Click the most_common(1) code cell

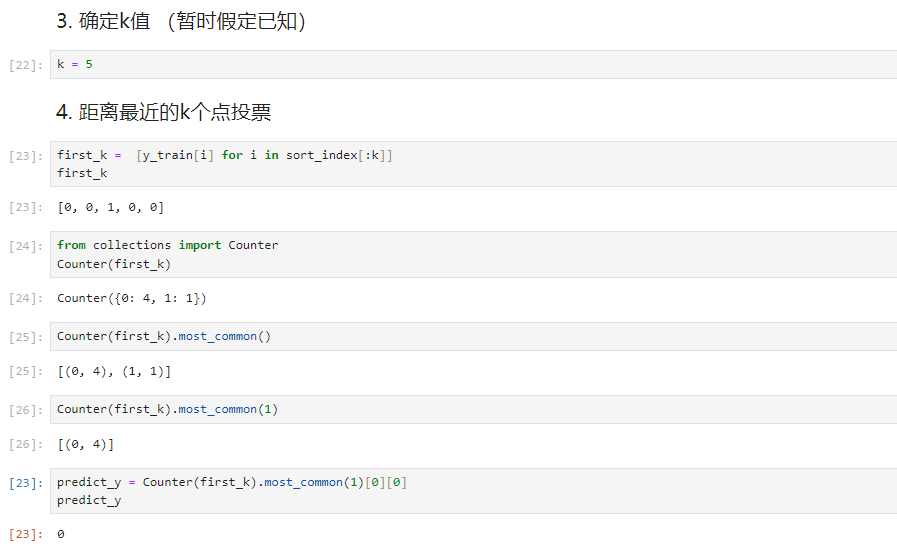(474, 409)
